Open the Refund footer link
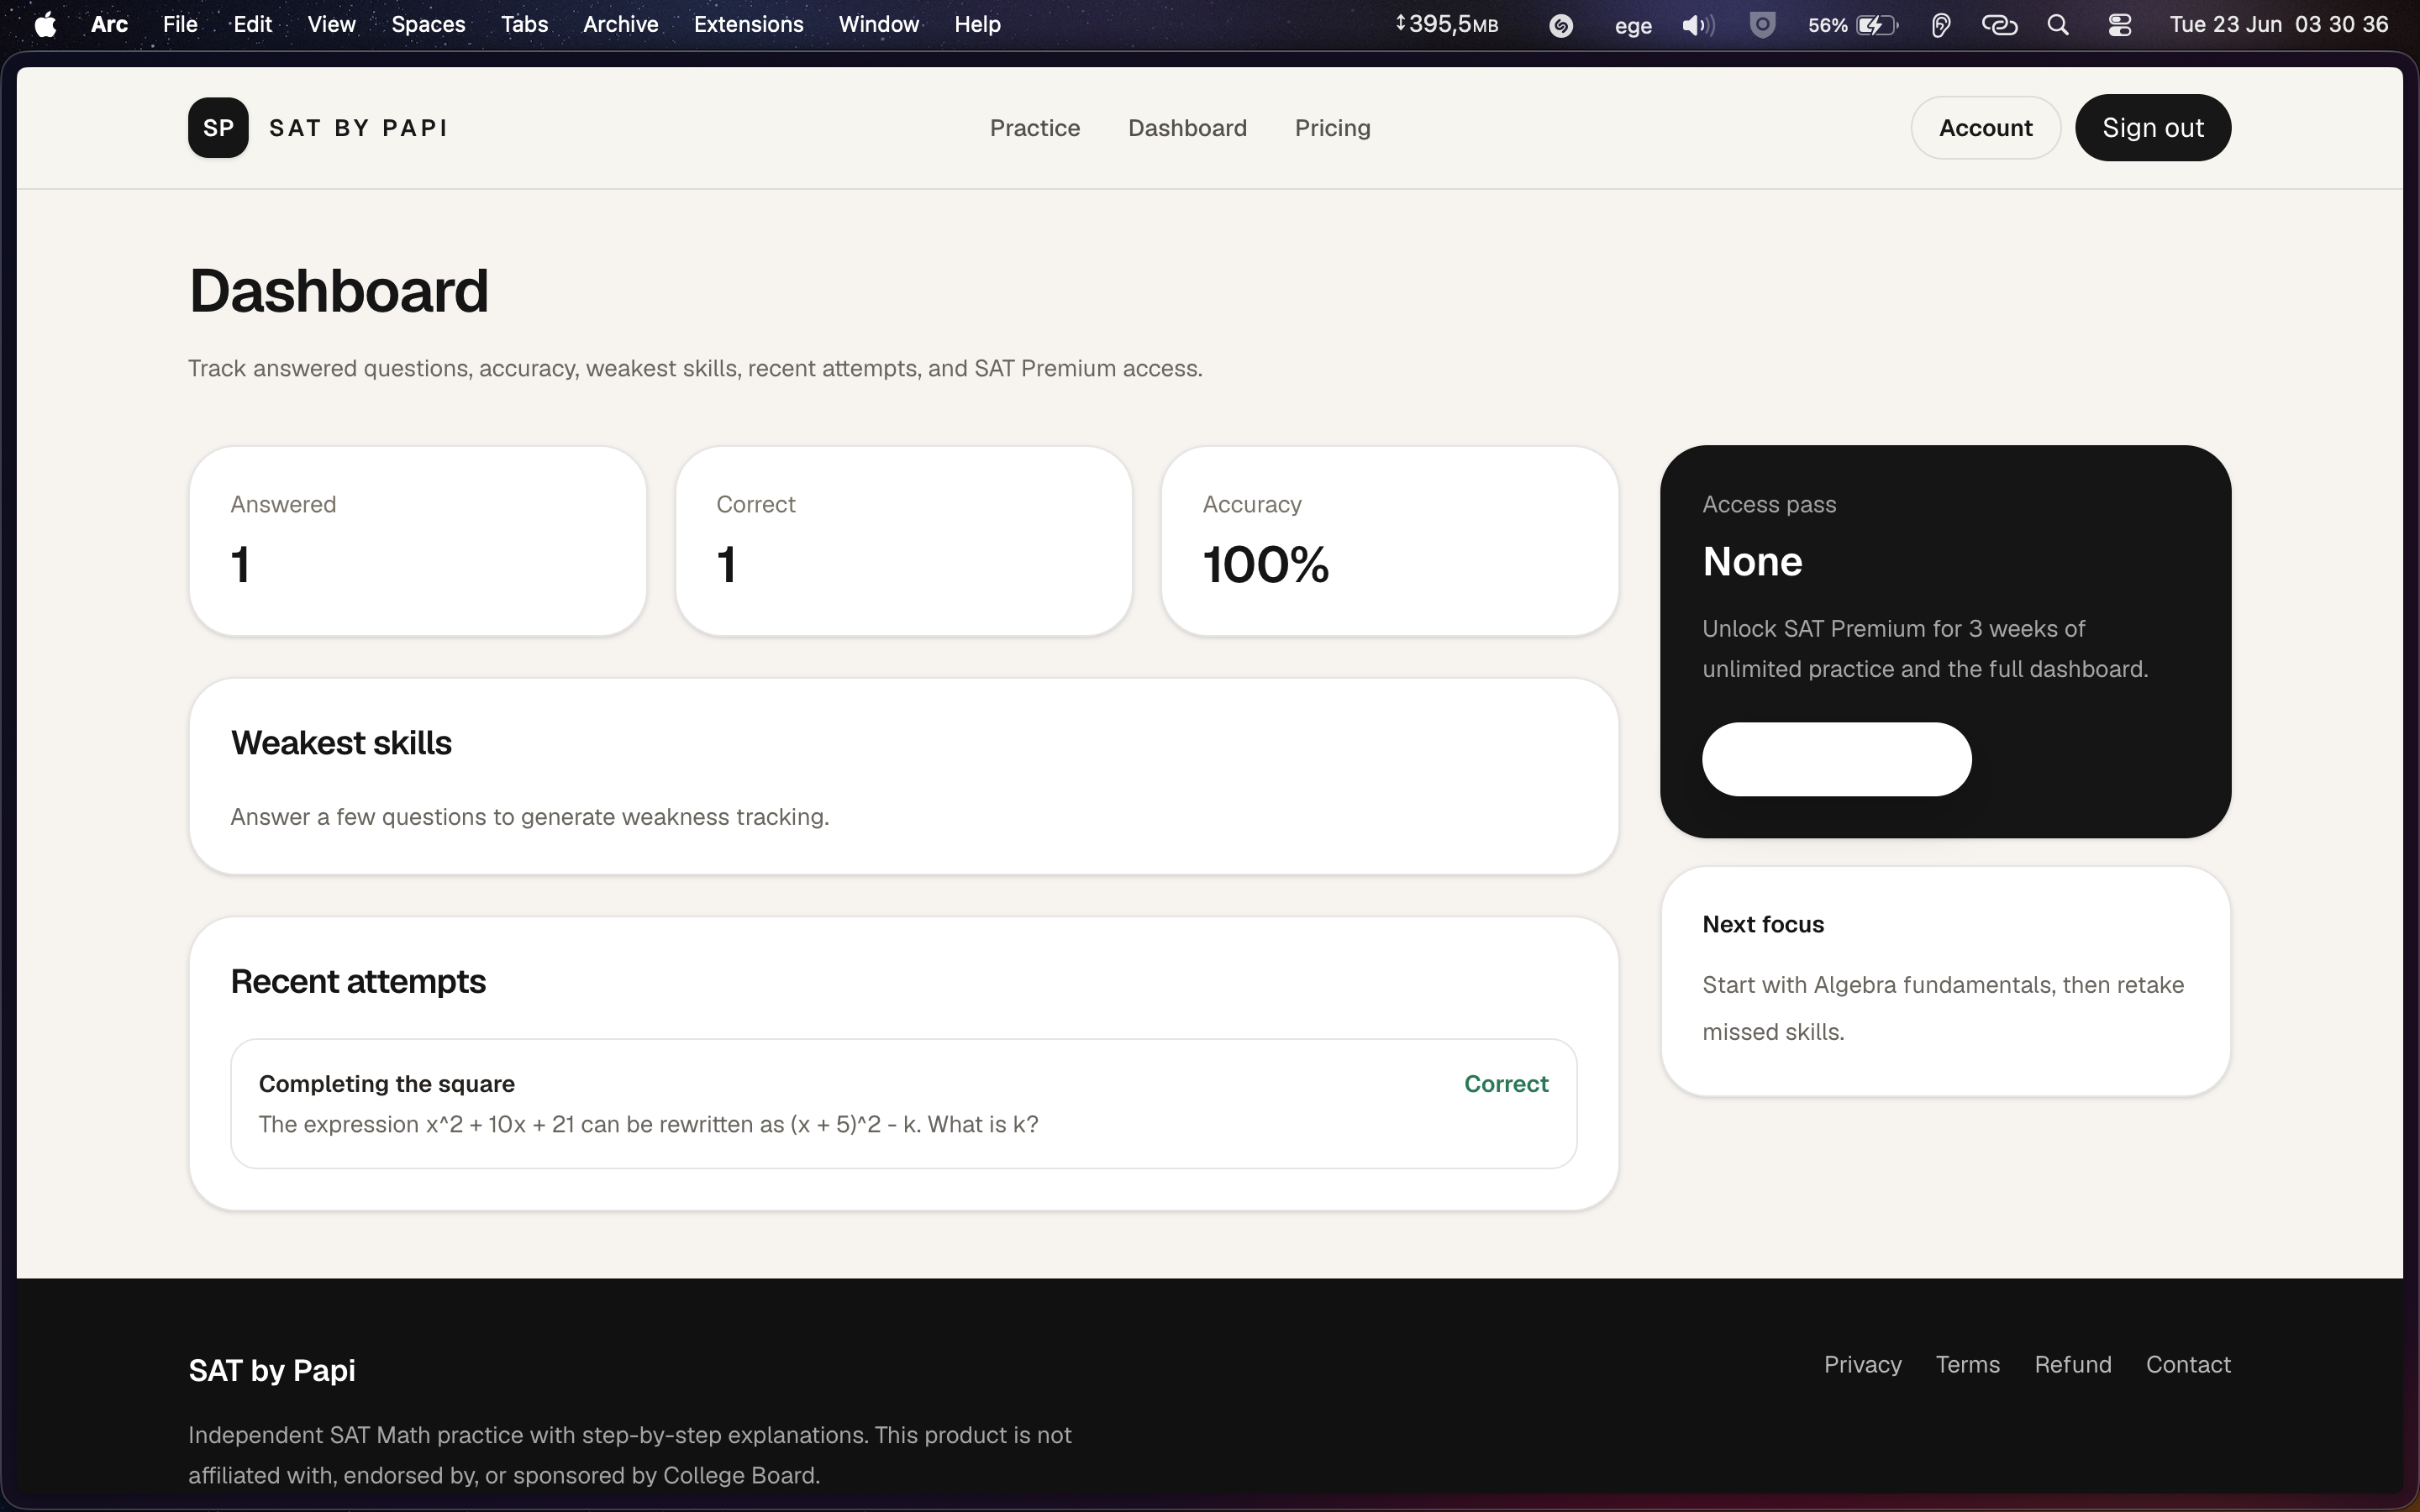This screenshot has width=2420, height=1512. tap(2072, 1364)
